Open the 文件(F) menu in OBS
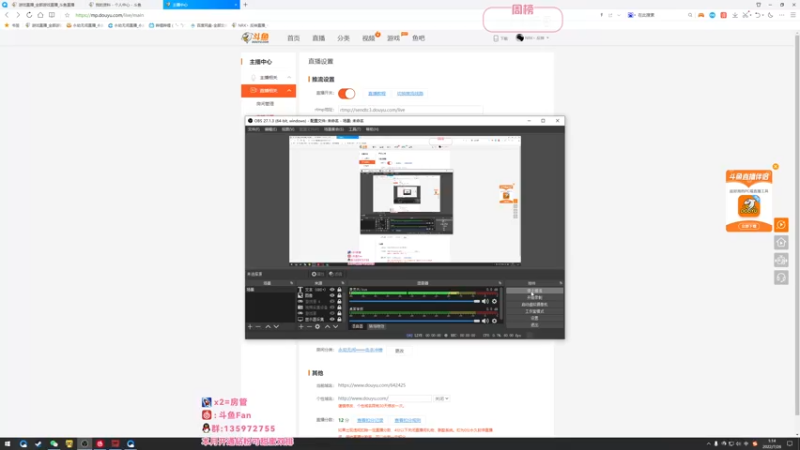The height and width of the screenshot is (450, 800). click(x=254, y=130)
